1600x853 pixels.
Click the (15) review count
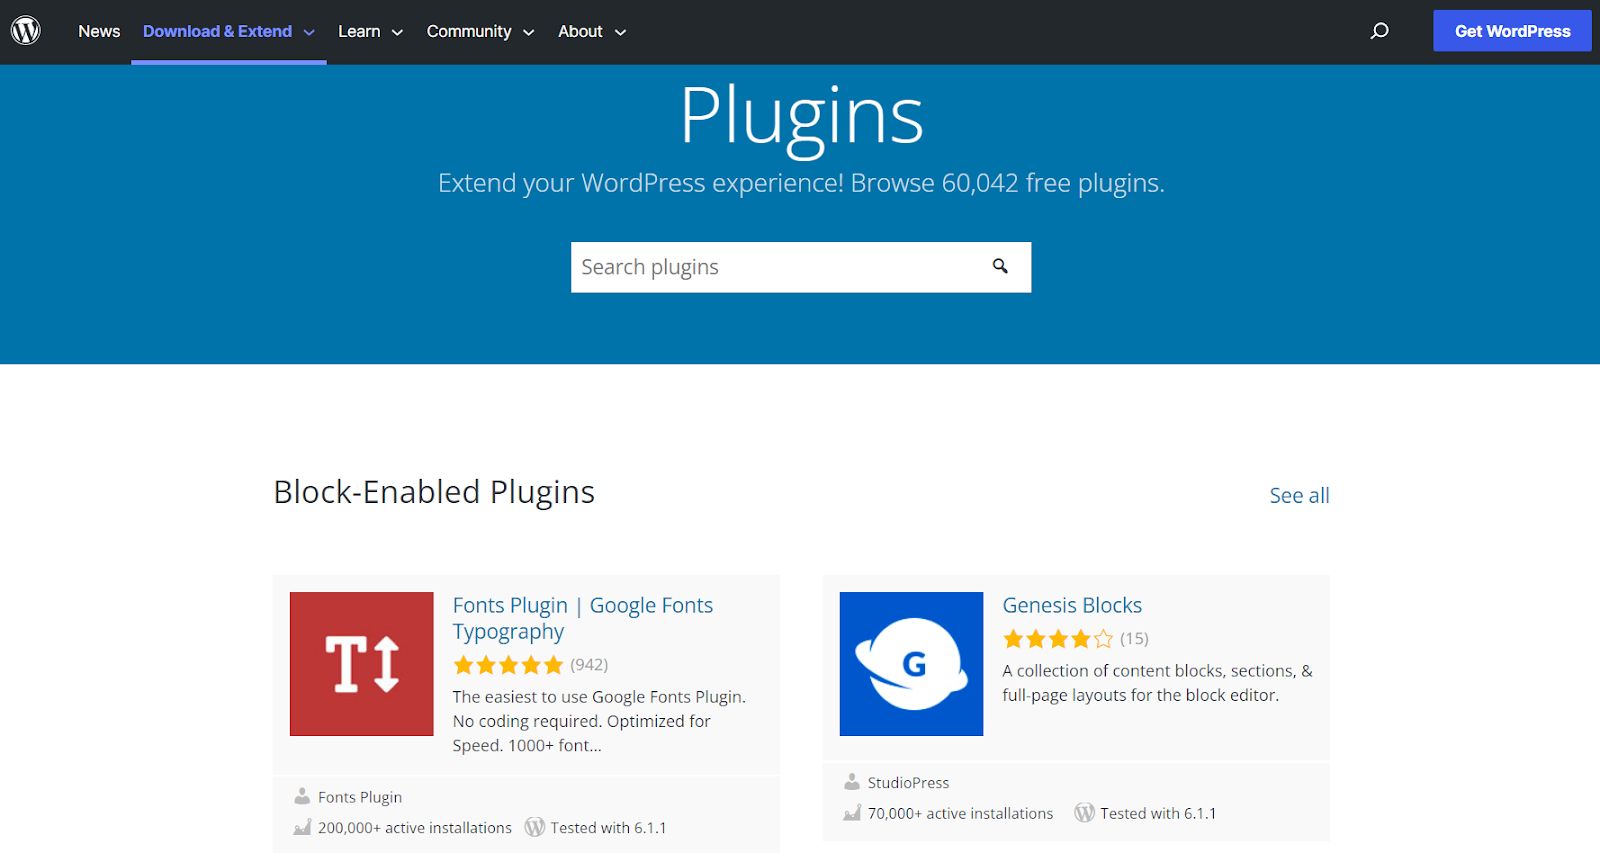[x=1134, y=638]
